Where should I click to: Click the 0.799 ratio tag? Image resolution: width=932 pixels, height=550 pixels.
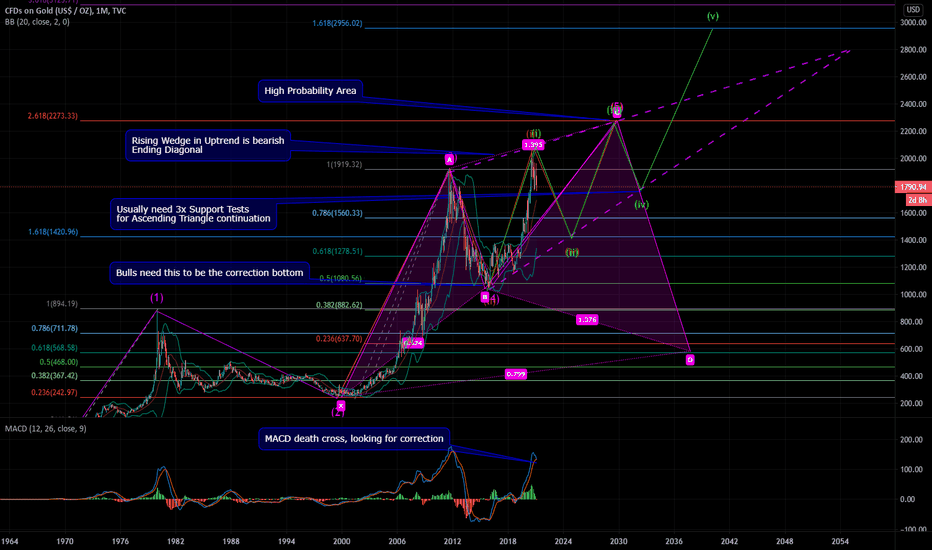click(515, 375)
